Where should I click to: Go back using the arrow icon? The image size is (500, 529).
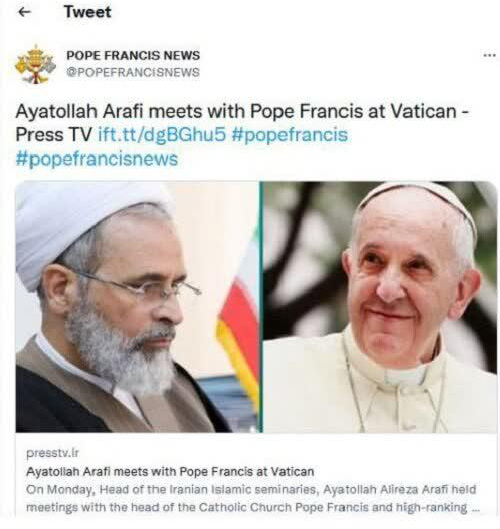point(24,12)
